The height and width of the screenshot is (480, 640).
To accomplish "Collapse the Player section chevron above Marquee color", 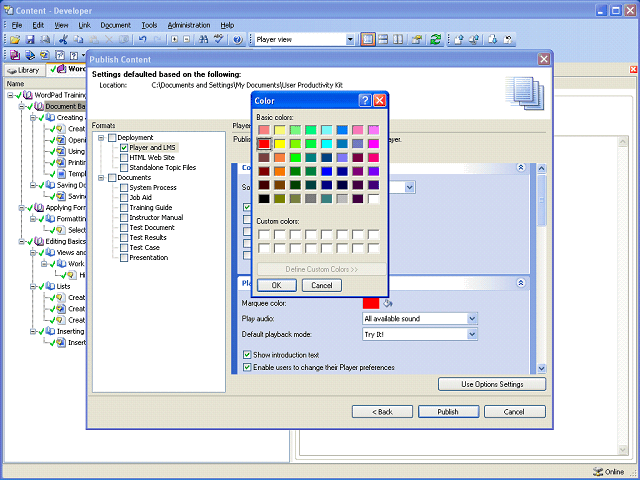I will (x=521, y=283).
